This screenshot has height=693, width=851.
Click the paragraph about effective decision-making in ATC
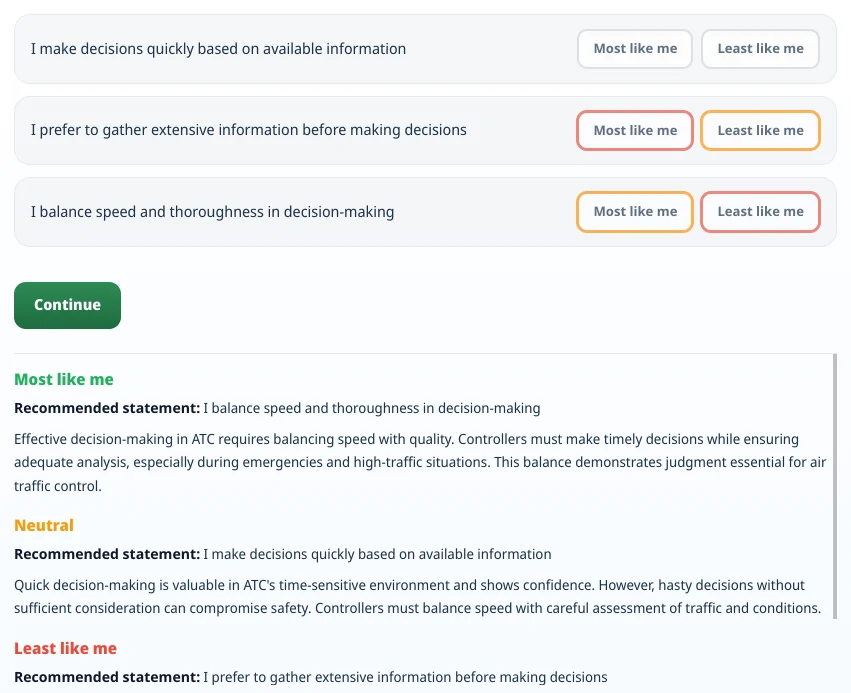[420, 462]
